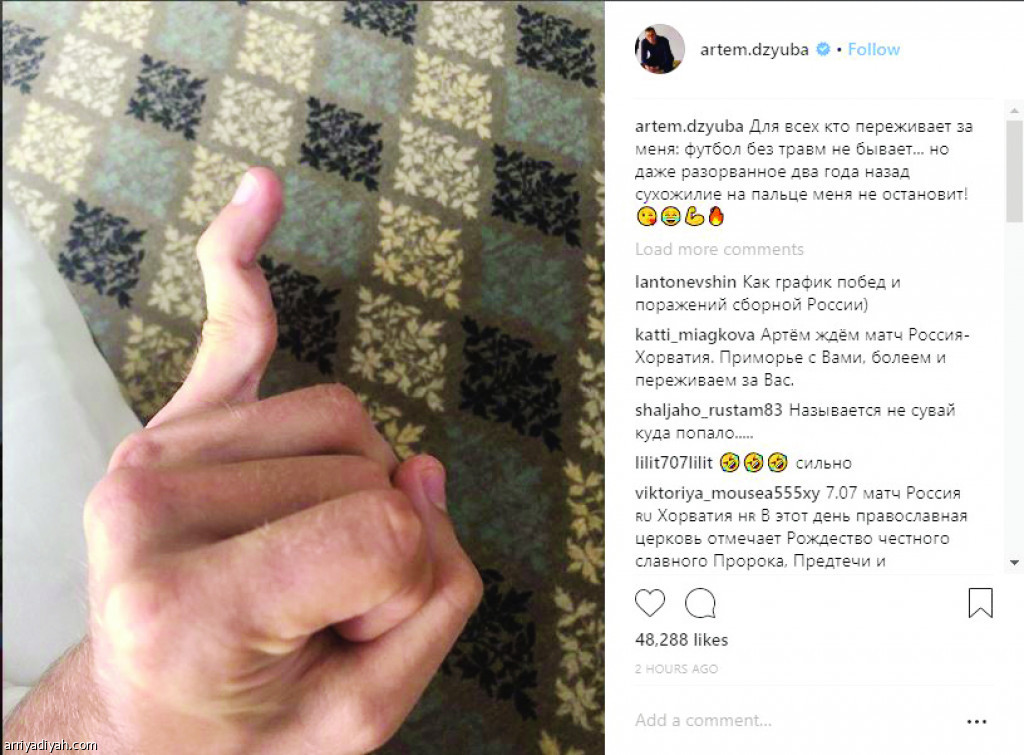This screenshot has width=1024, height=755.
Task: Save the post with the bookmark icon
Action: (x=980, y=603)
